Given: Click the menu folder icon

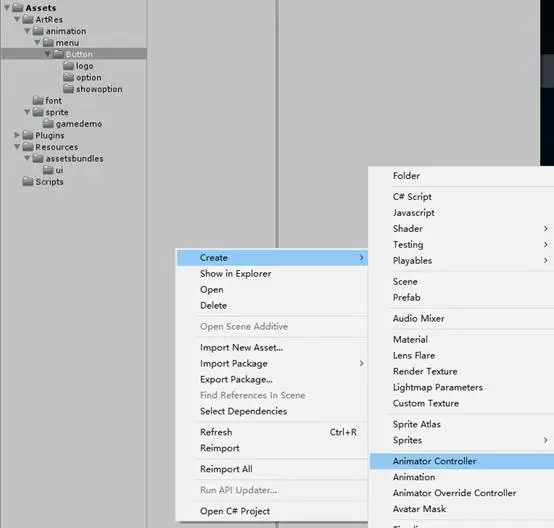Looking at the screenshot, I should [48, 42].
